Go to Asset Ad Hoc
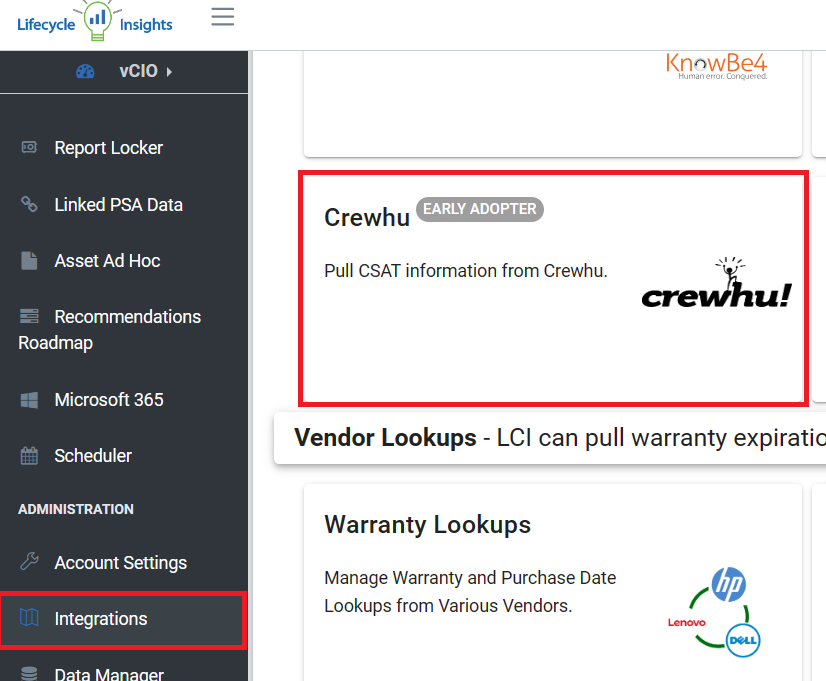Image resolution: width=826 pixels, height=681 pixels. [x=107, y=261]
